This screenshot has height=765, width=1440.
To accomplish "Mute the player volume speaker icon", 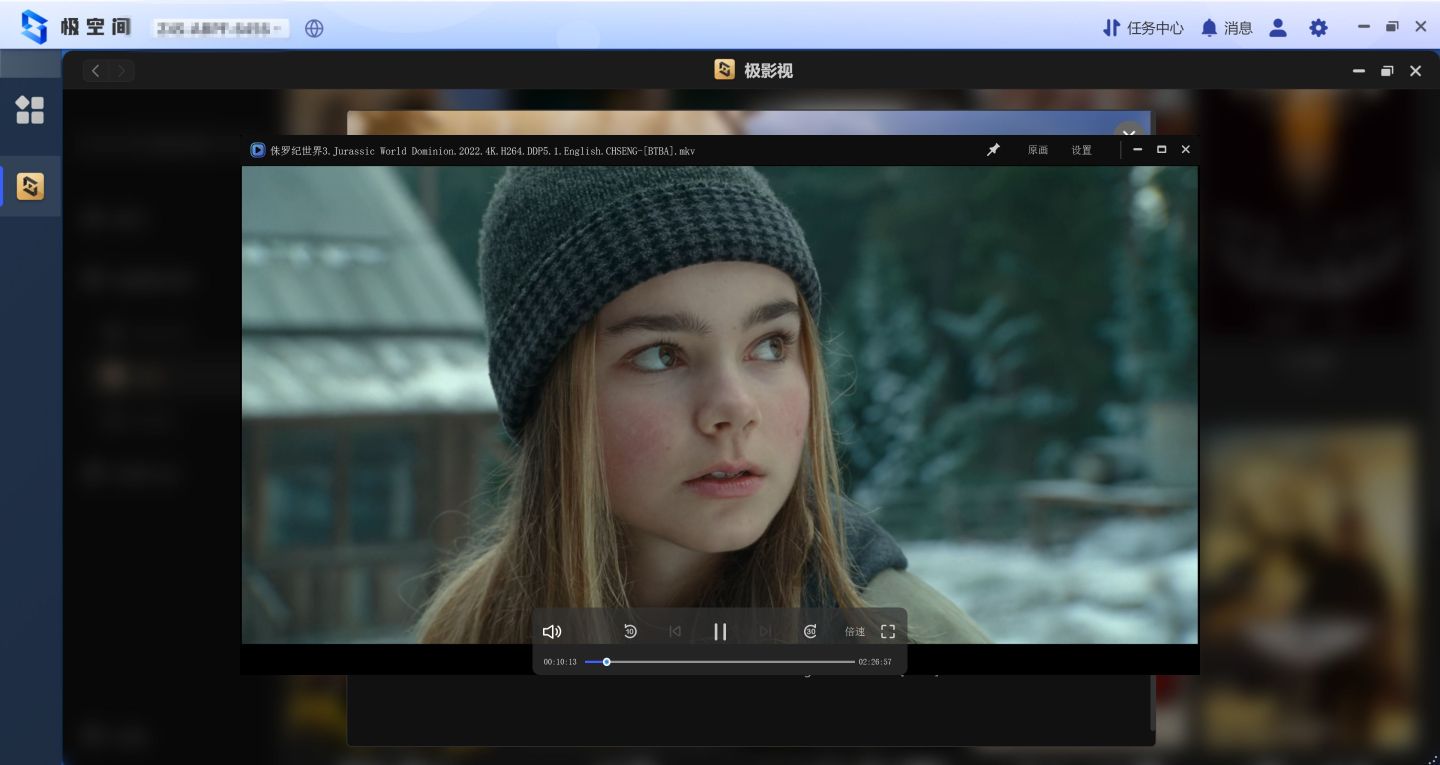I will point(552,631).
